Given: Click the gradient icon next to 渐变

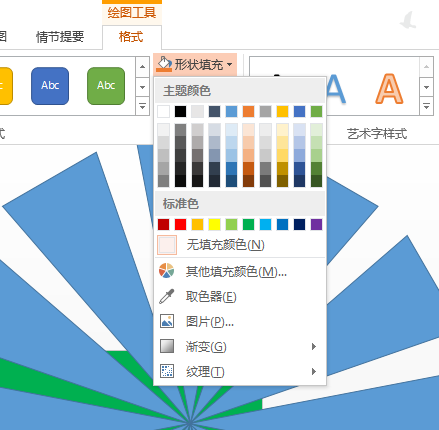Looking at the screenshot, I should pyautogui.click(x=167, y=346).
